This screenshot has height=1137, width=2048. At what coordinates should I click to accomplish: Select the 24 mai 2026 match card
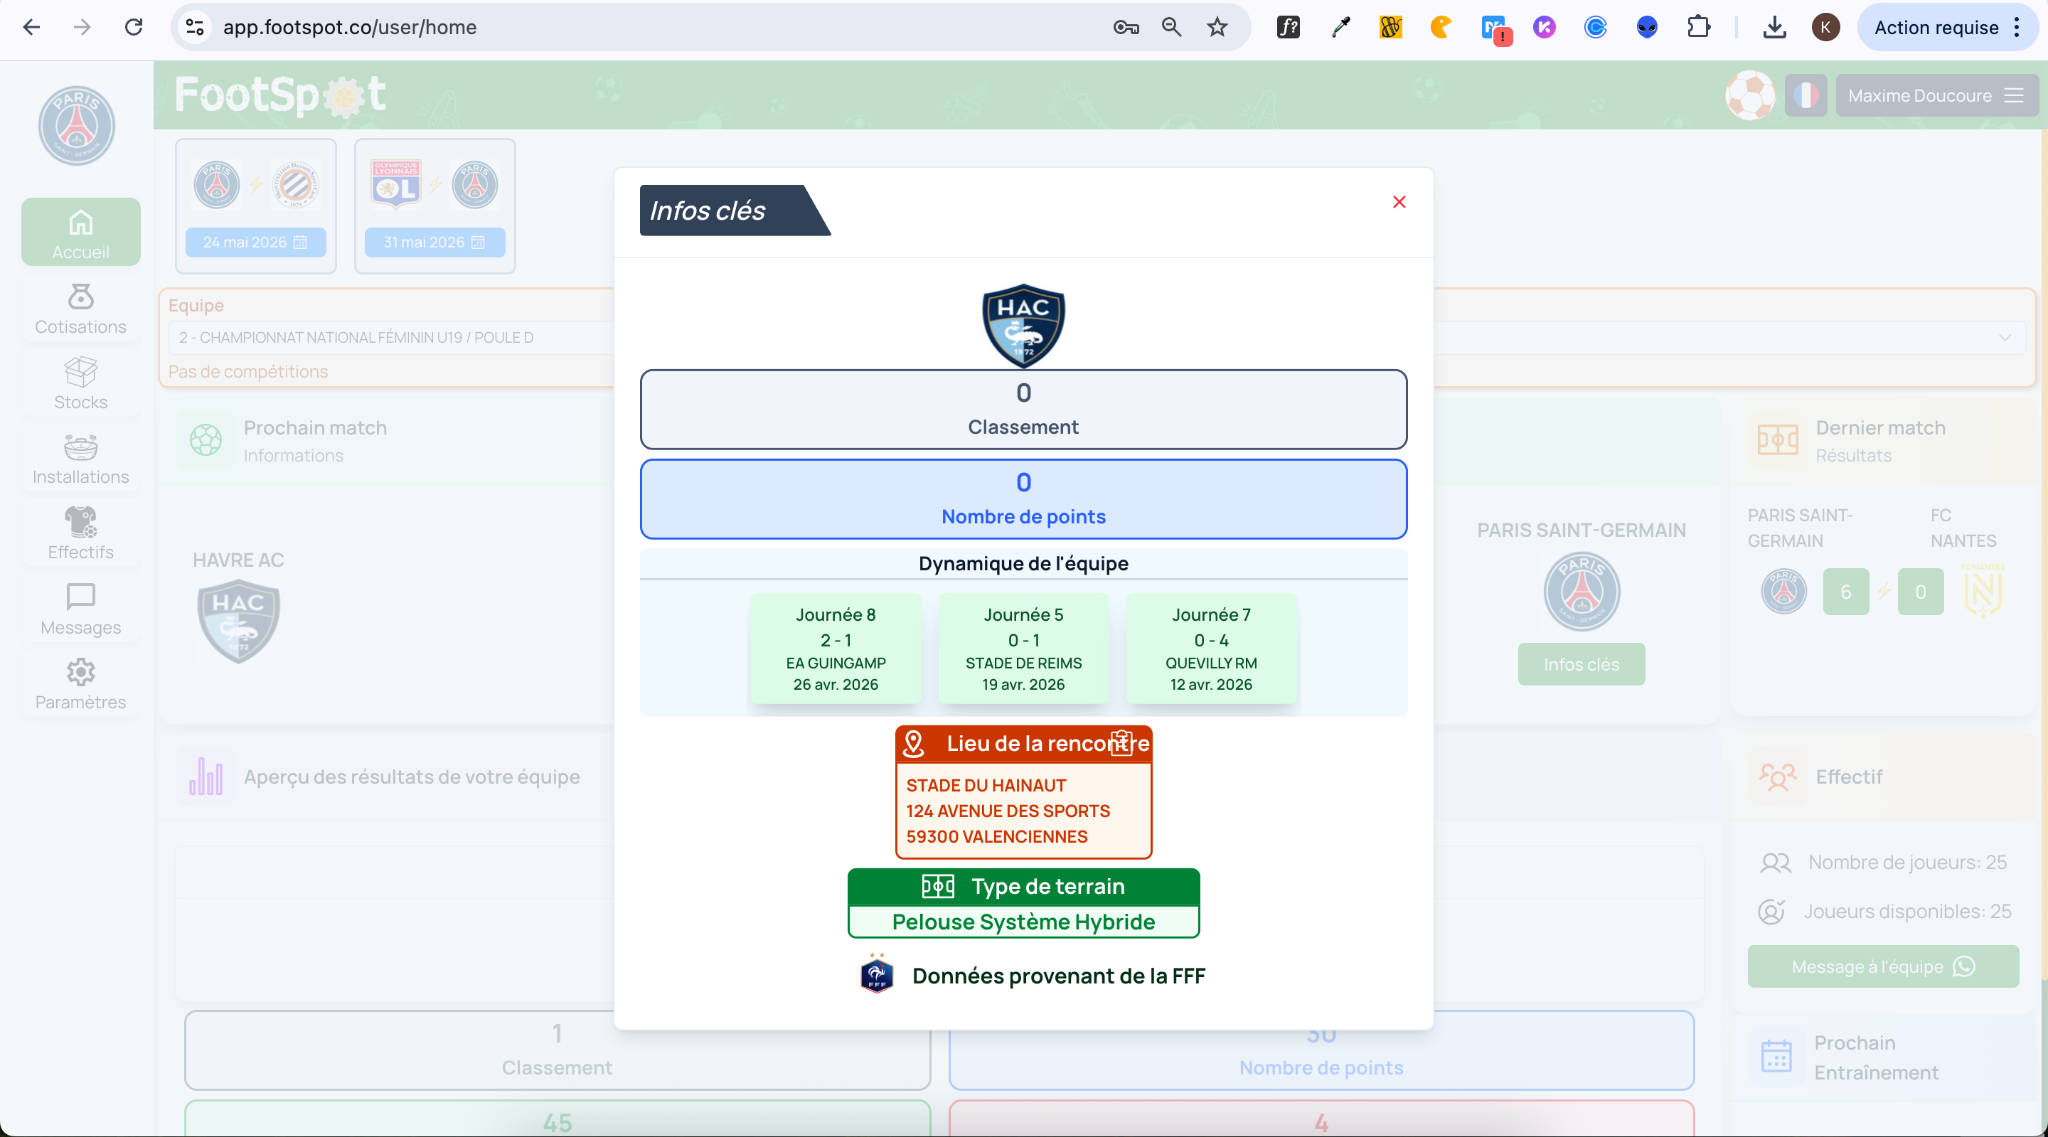256,206
